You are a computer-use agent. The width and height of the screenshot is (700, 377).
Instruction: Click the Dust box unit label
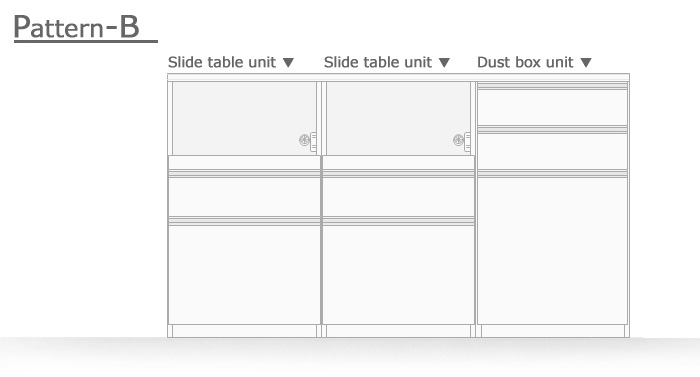[x=525, y=62]
